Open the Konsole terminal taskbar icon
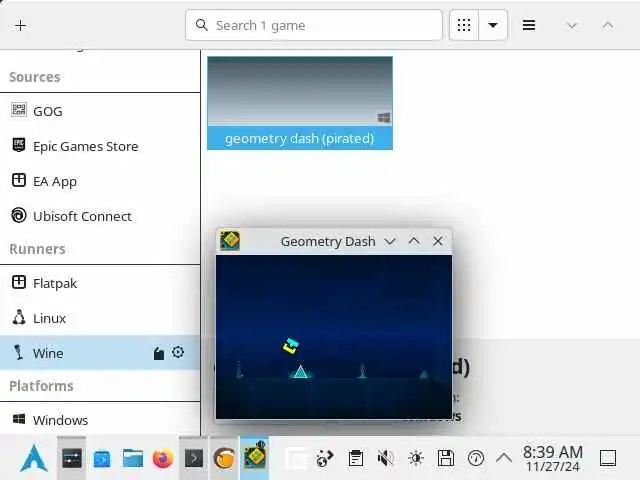The image size is (640, 480). pyautogui.click(x=194, y=458)
